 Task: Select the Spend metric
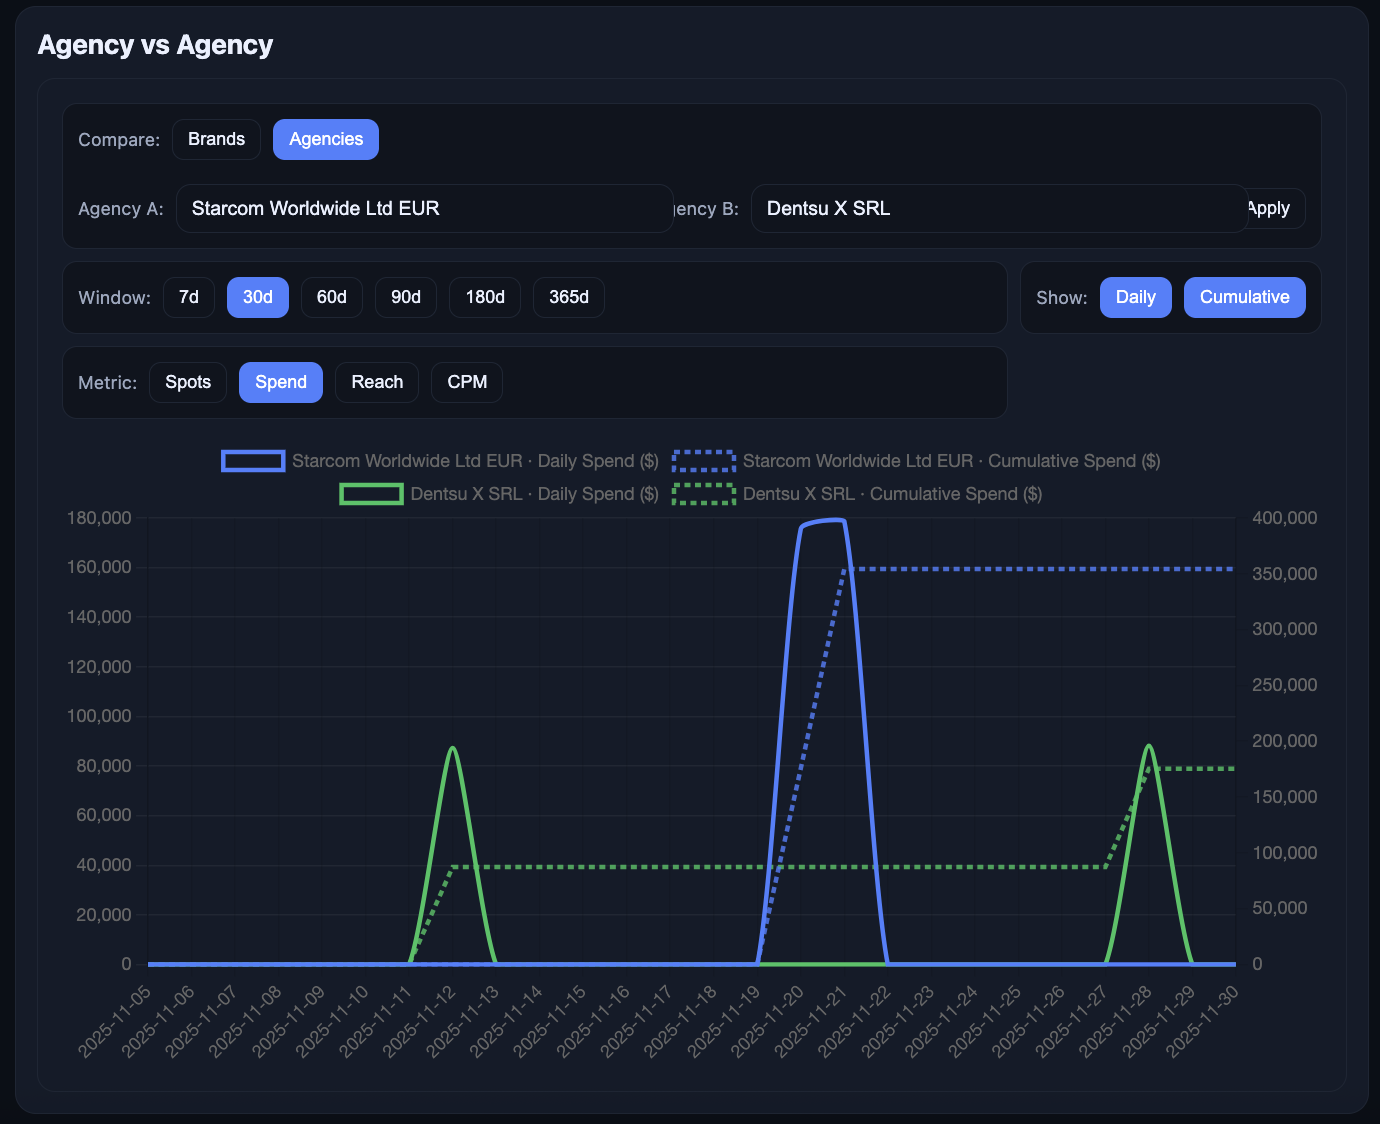point(280,382)
